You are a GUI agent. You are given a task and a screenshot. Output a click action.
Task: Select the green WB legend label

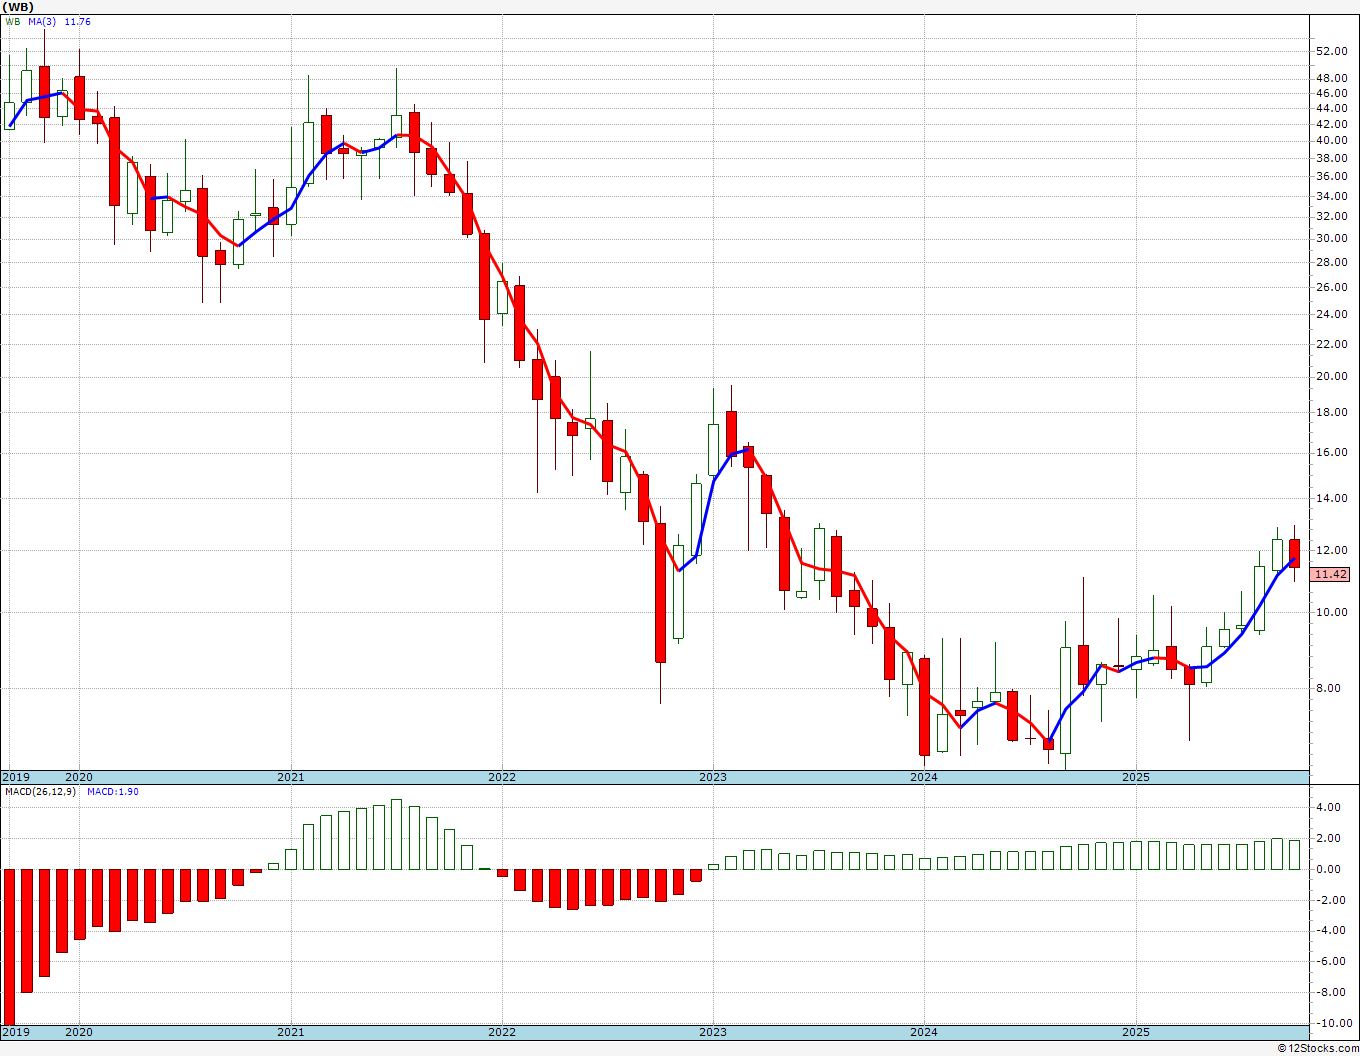click(x=12, y=21)
